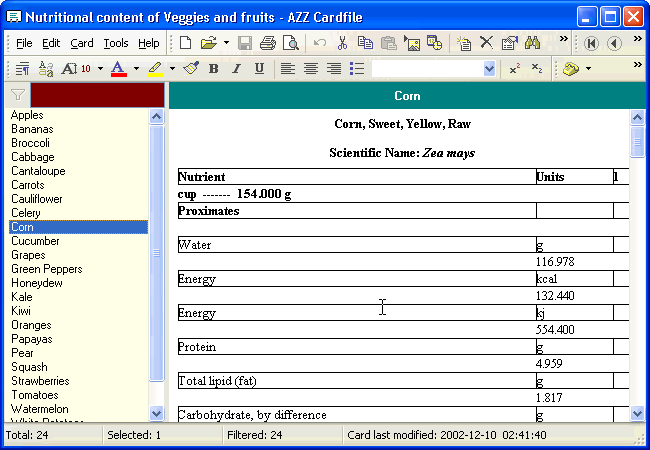The width and height of the screenshot is (650, 450).
Task: Show more standard toolbar buttons chevron
Action: point(563,39)
